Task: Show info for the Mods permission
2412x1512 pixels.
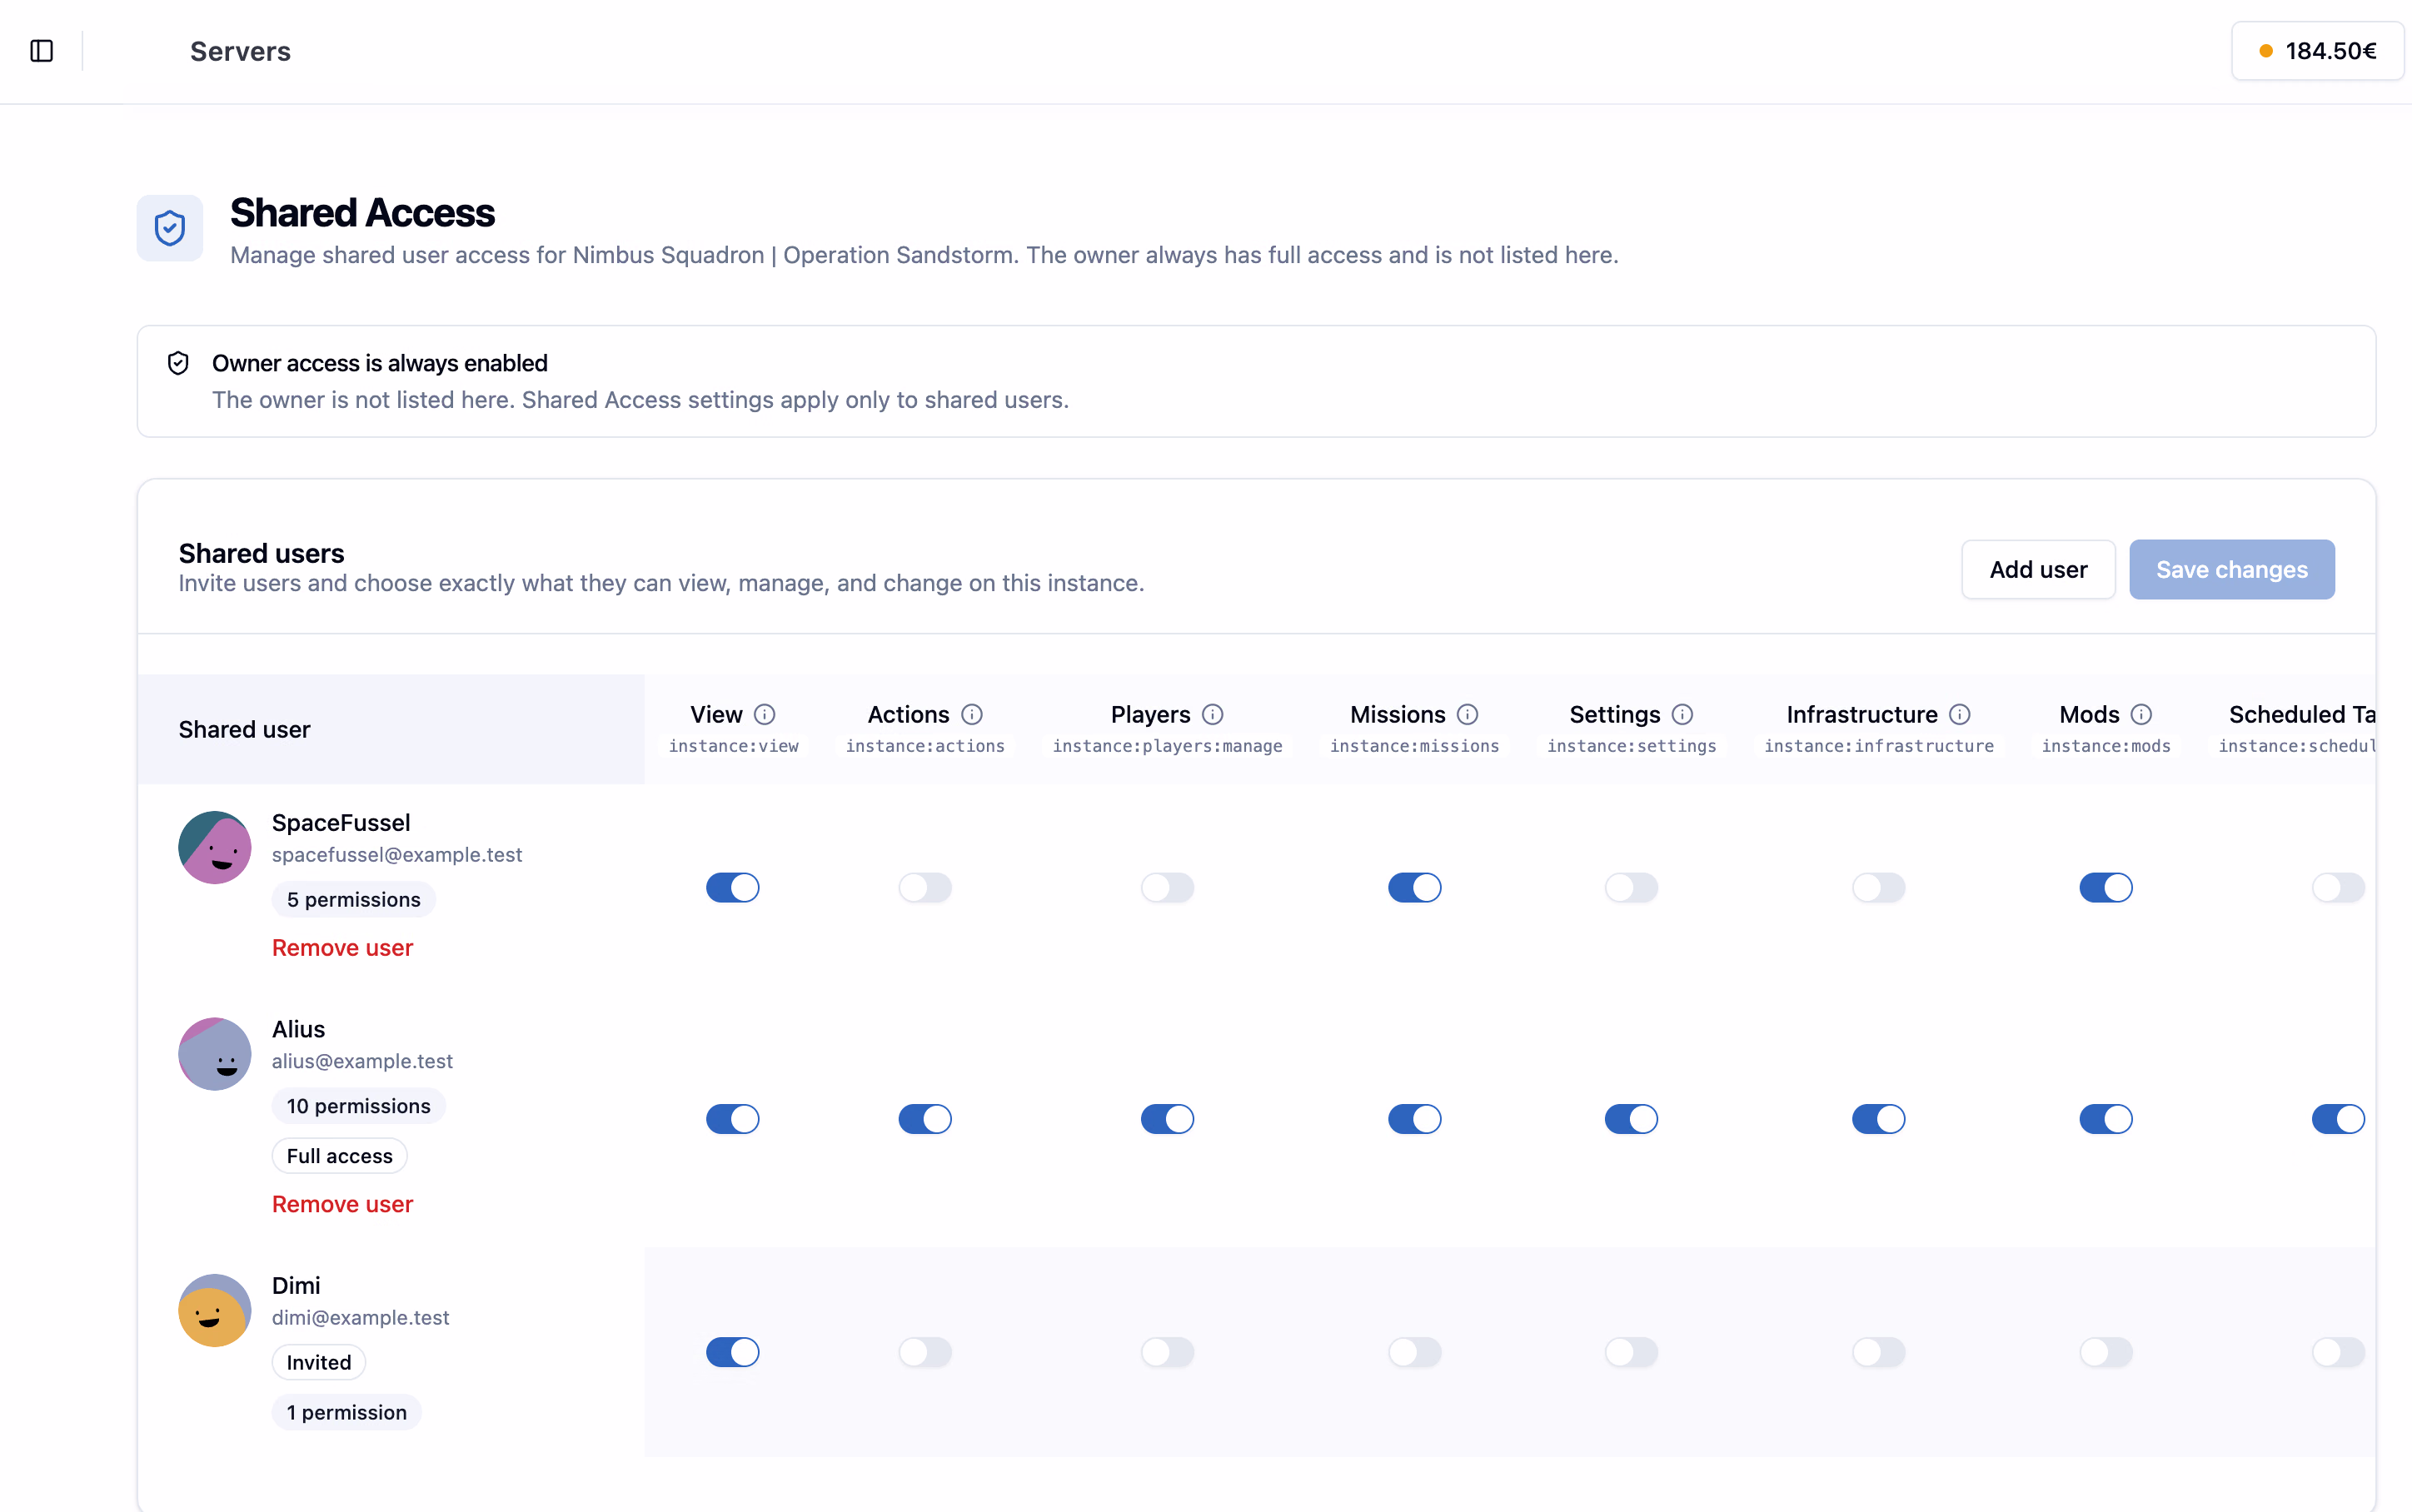Action: point(2141,714)
